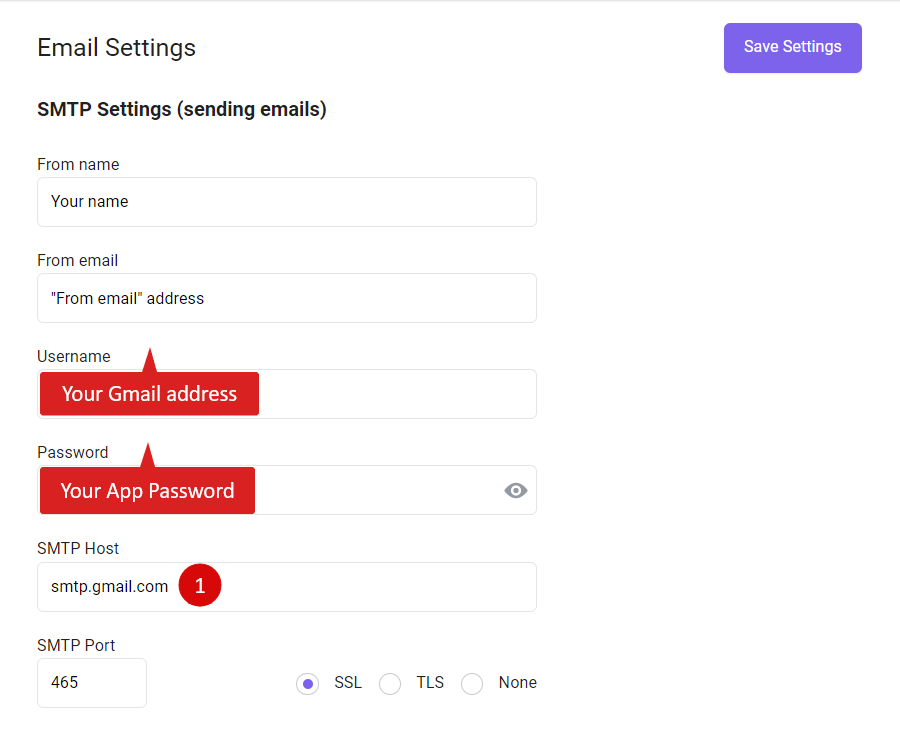Choose the TLS encryption radio button

point(390,684)
